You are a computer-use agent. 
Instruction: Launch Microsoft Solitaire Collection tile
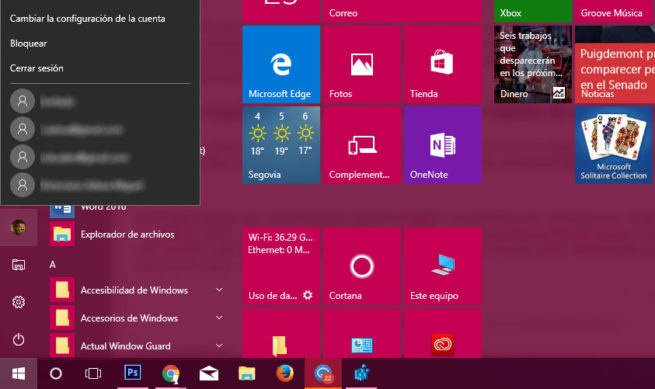pos(614,145)
